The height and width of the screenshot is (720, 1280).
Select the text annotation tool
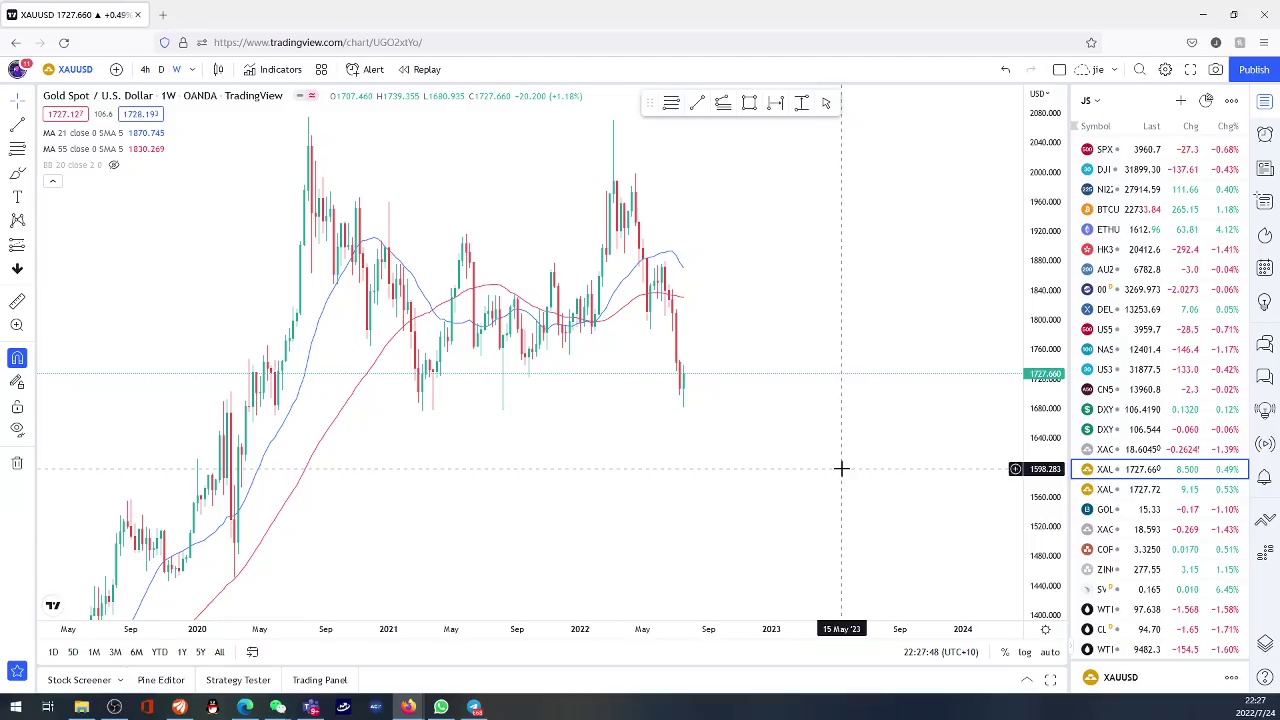coord(17,197)
